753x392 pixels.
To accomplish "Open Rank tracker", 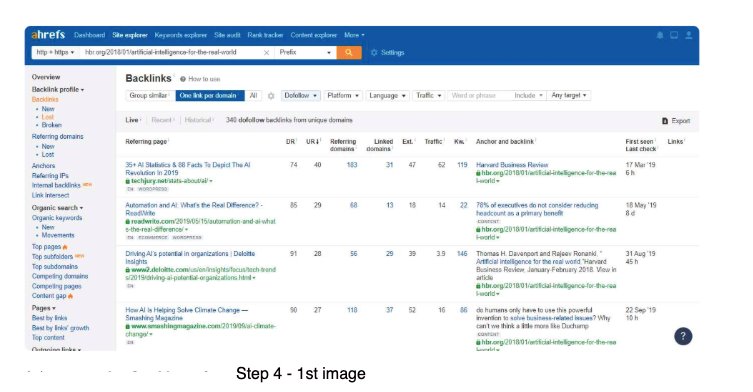I will [x=265, y=35].
